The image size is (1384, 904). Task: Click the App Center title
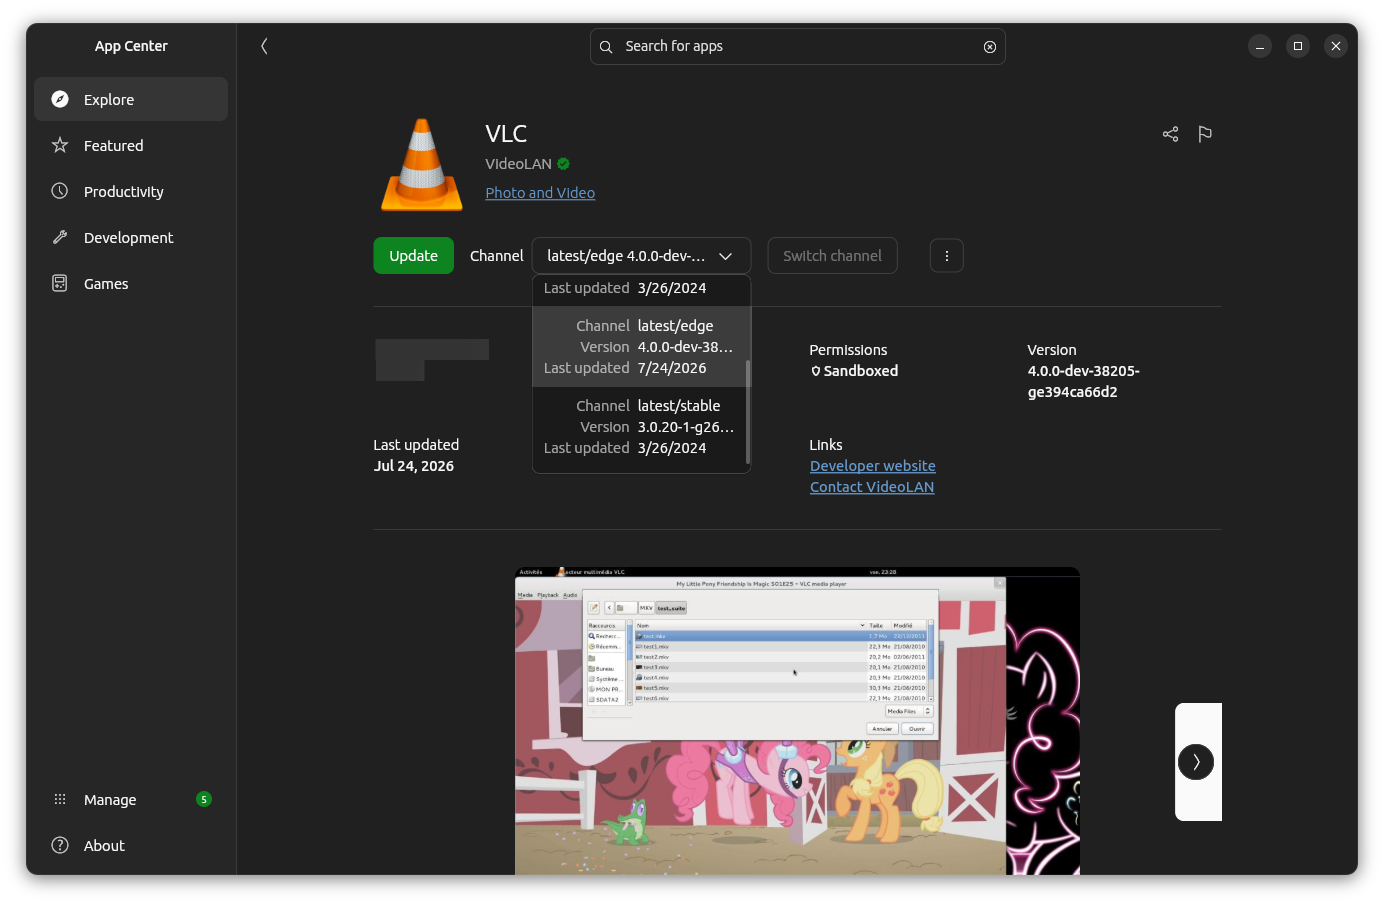coord(131,46)
